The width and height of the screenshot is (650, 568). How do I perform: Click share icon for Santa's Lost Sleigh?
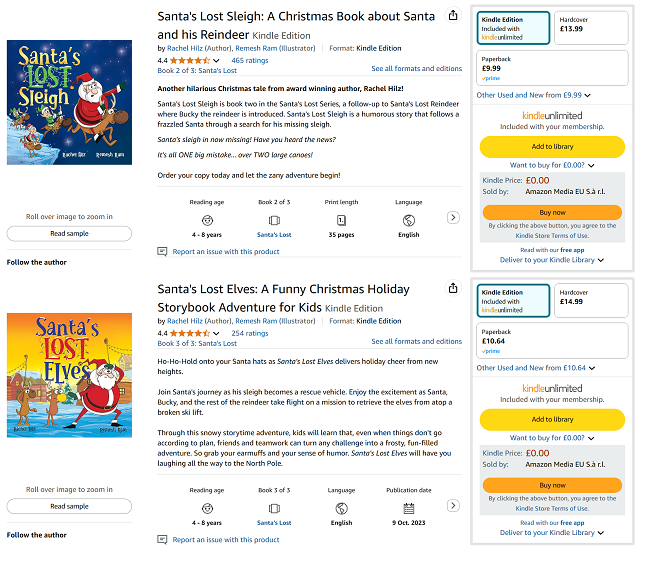[454, 16]
